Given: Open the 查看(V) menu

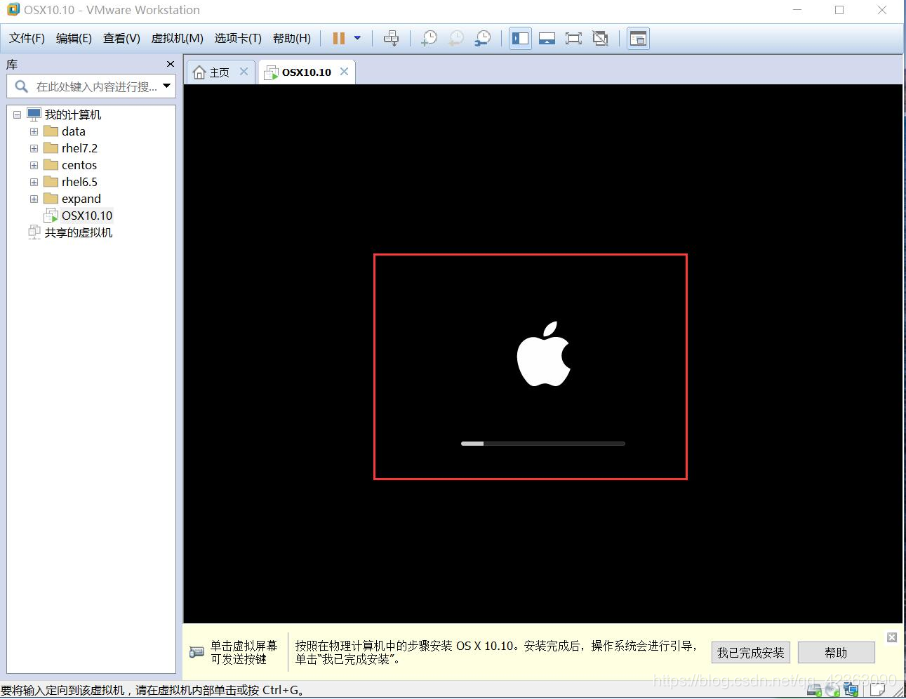Looking at the screenshot, I should [121, 38].
